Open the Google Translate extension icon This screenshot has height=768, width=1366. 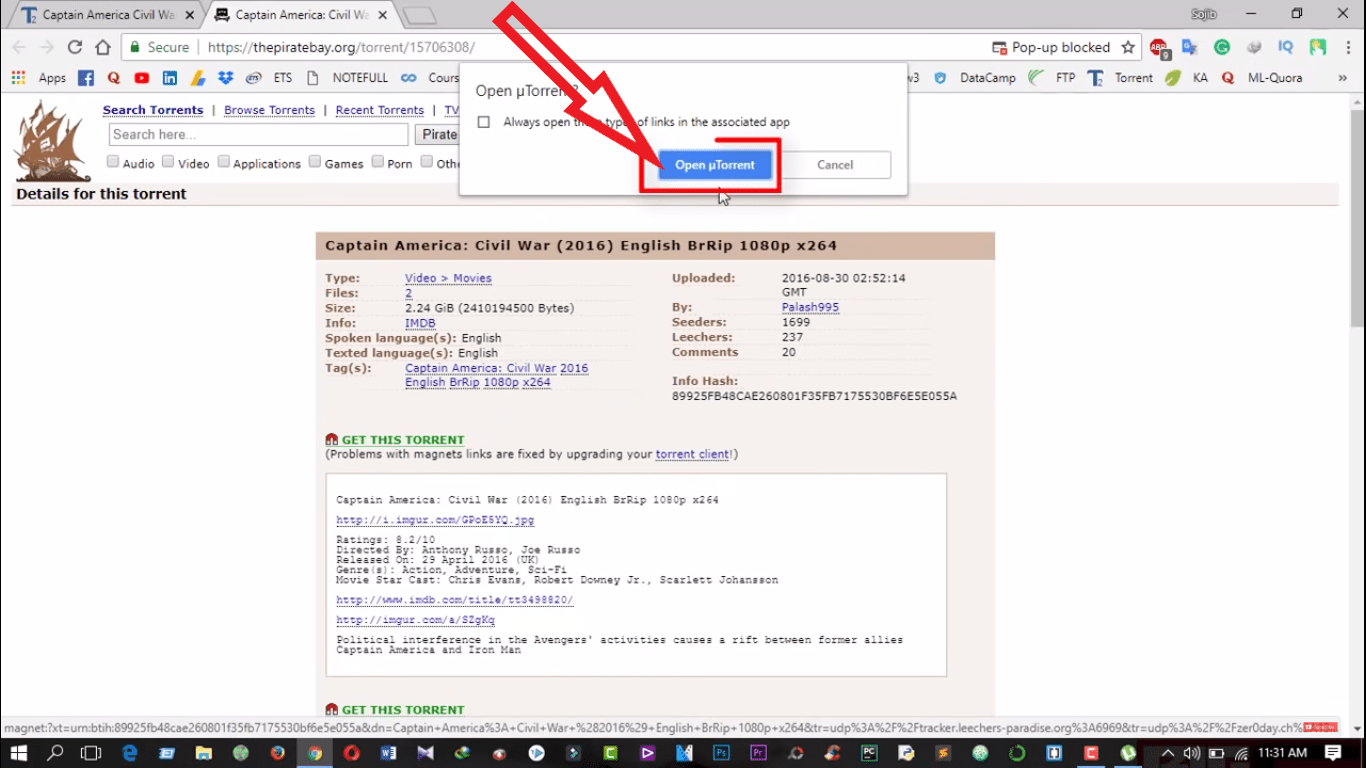pos(1190,47)
